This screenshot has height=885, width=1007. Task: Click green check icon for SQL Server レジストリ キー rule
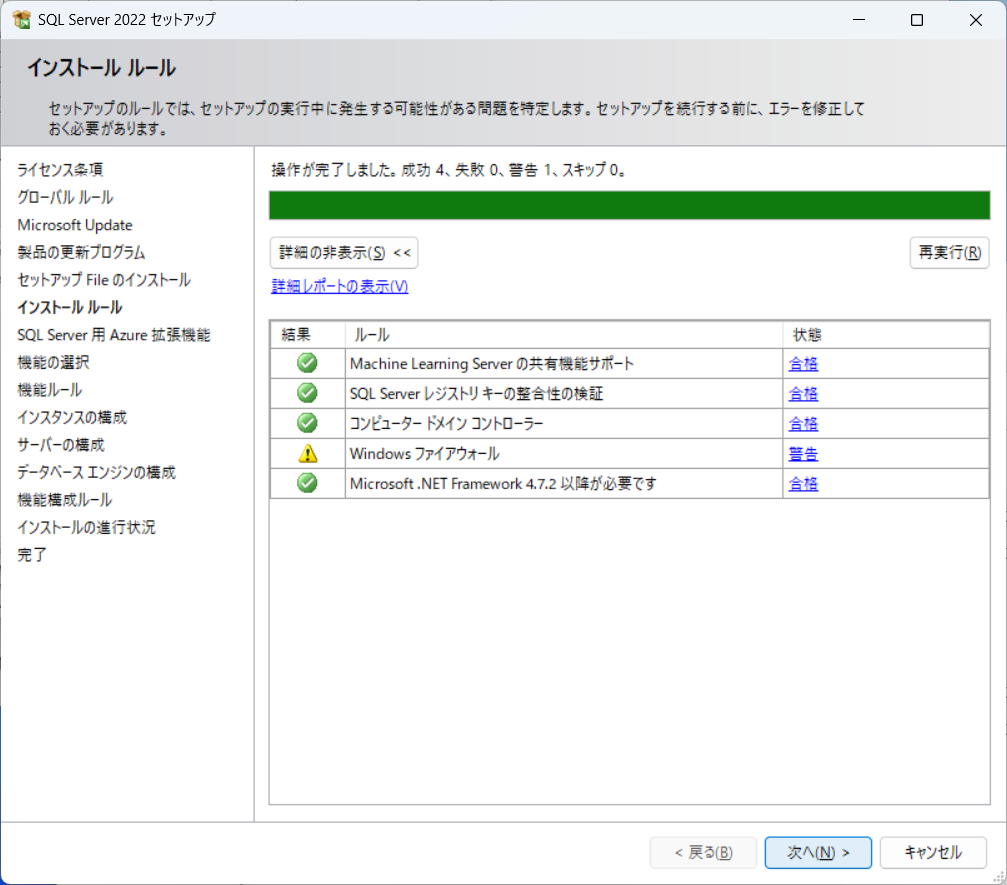pyautogui.click(x=307, y=394)
